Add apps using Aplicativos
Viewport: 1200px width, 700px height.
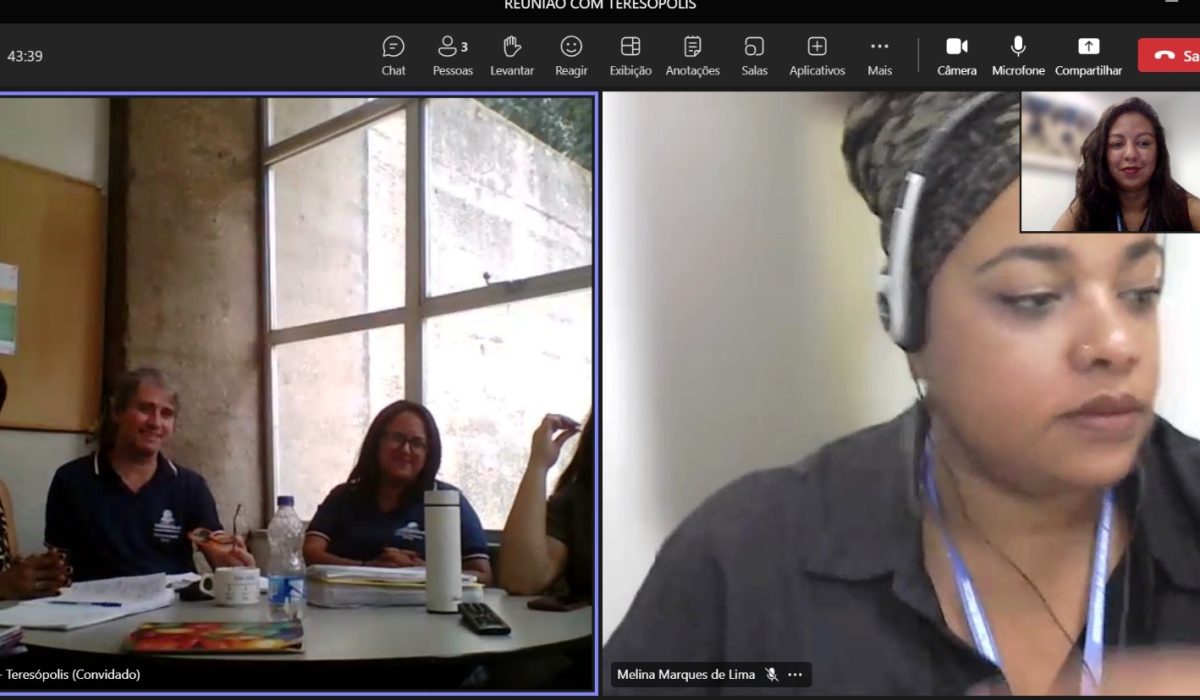817,55
